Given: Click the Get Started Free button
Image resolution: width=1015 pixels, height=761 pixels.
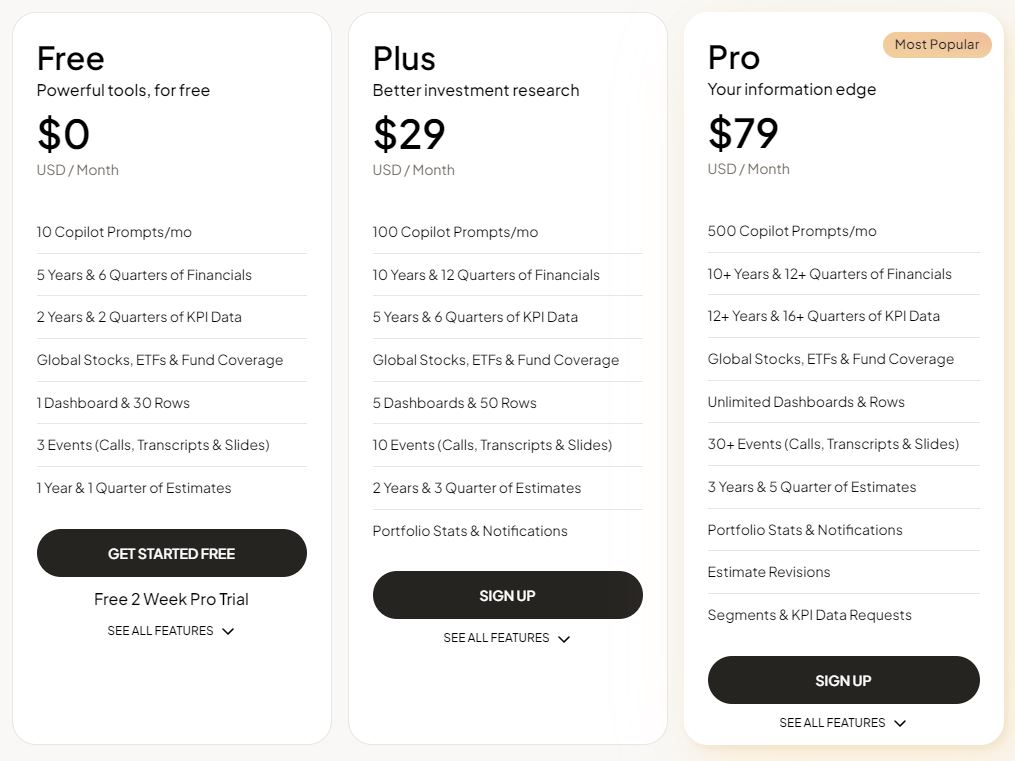Looking at the screenshot, I should pos(171,553).
